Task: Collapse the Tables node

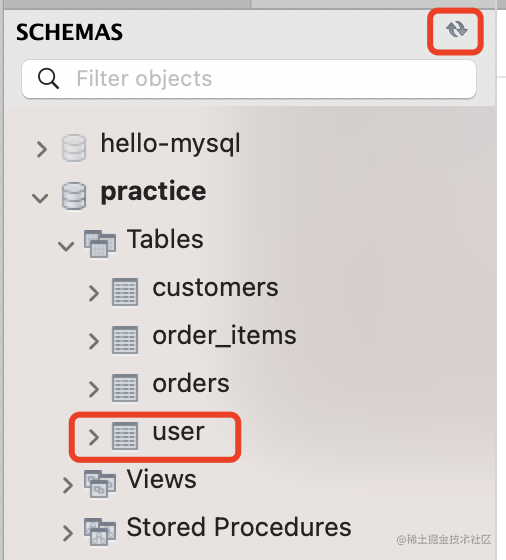Action: 66,246
